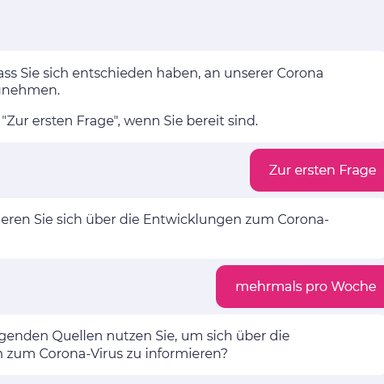Click the message about "Entwicklungen zum Corona-"

click(192, 228)
